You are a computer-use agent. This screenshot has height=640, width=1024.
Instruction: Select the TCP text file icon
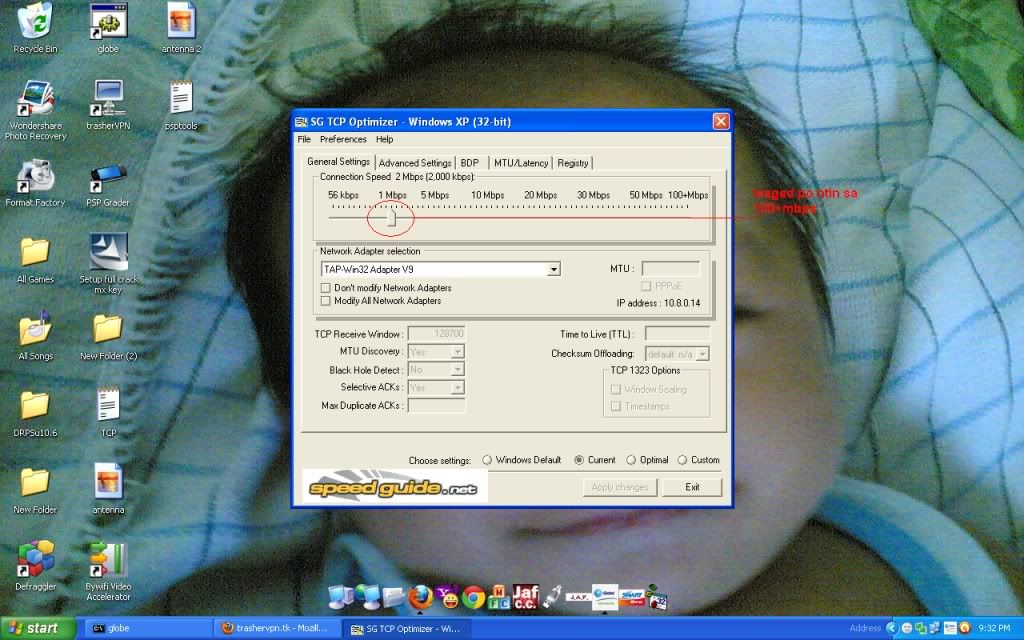pos(108,413)
